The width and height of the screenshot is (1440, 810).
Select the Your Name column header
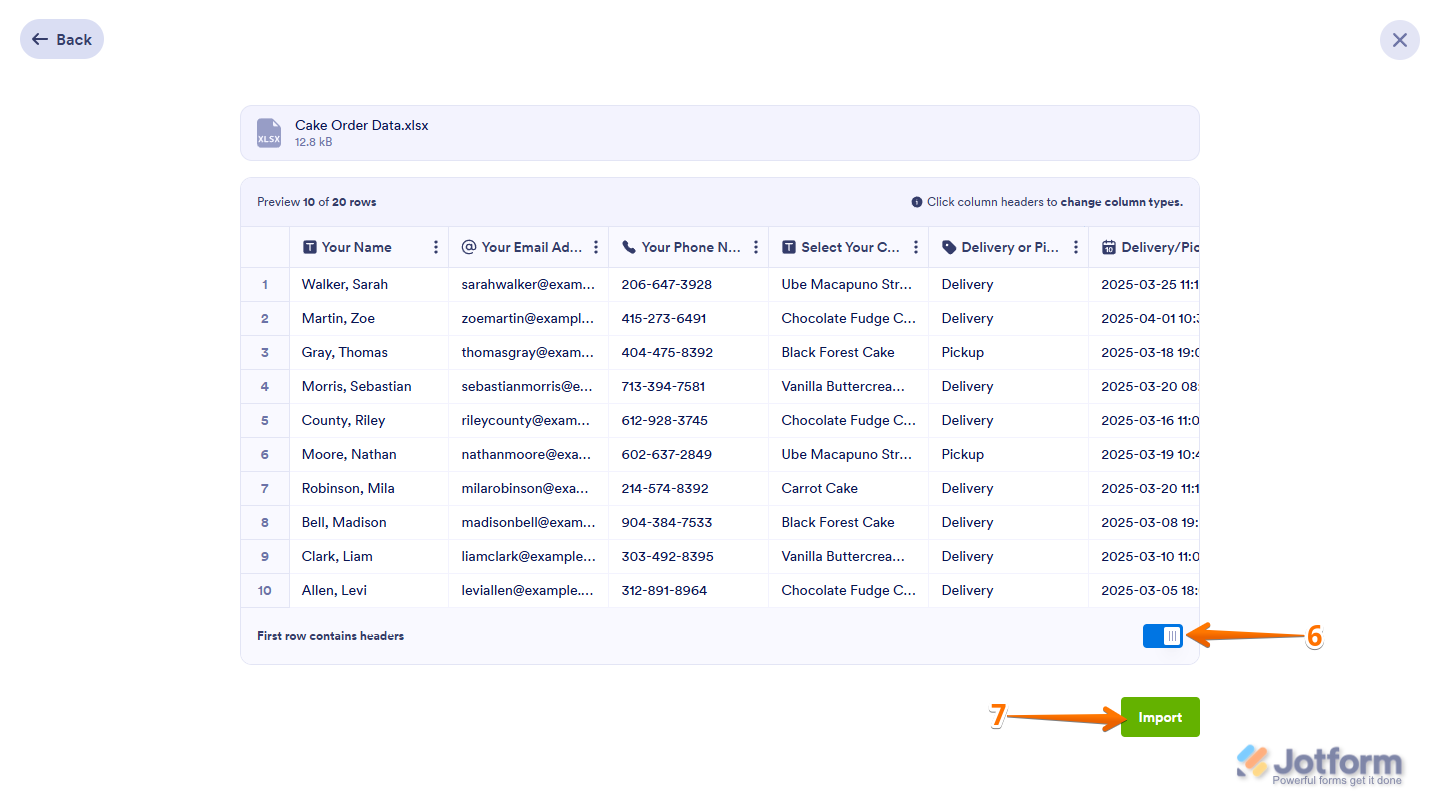(369, 247)
